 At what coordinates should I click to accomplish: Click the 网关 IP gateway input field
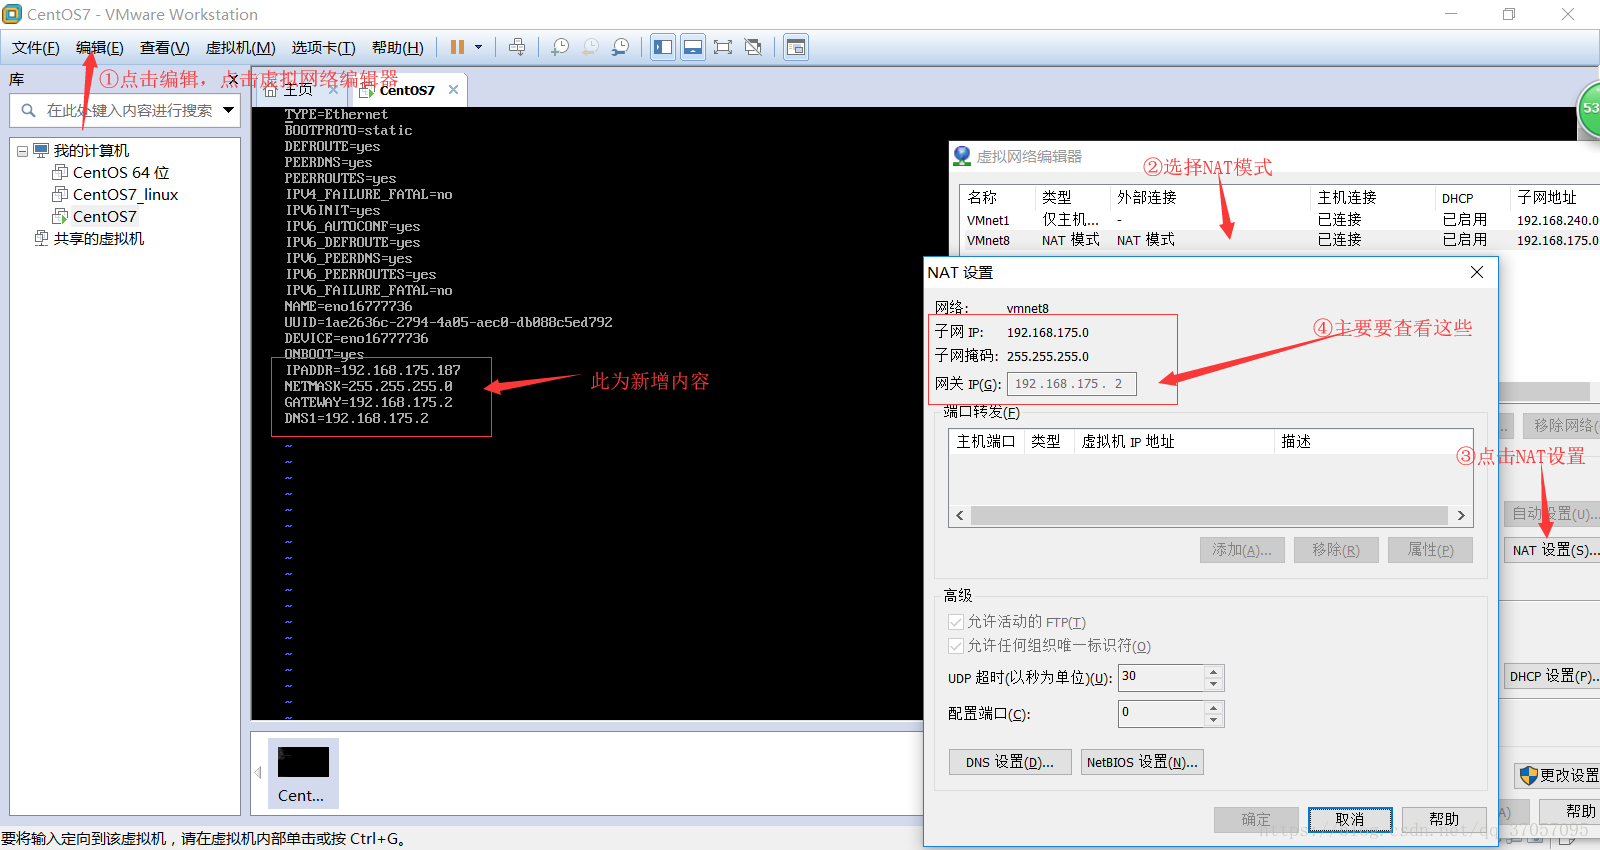click(1072, 384)
